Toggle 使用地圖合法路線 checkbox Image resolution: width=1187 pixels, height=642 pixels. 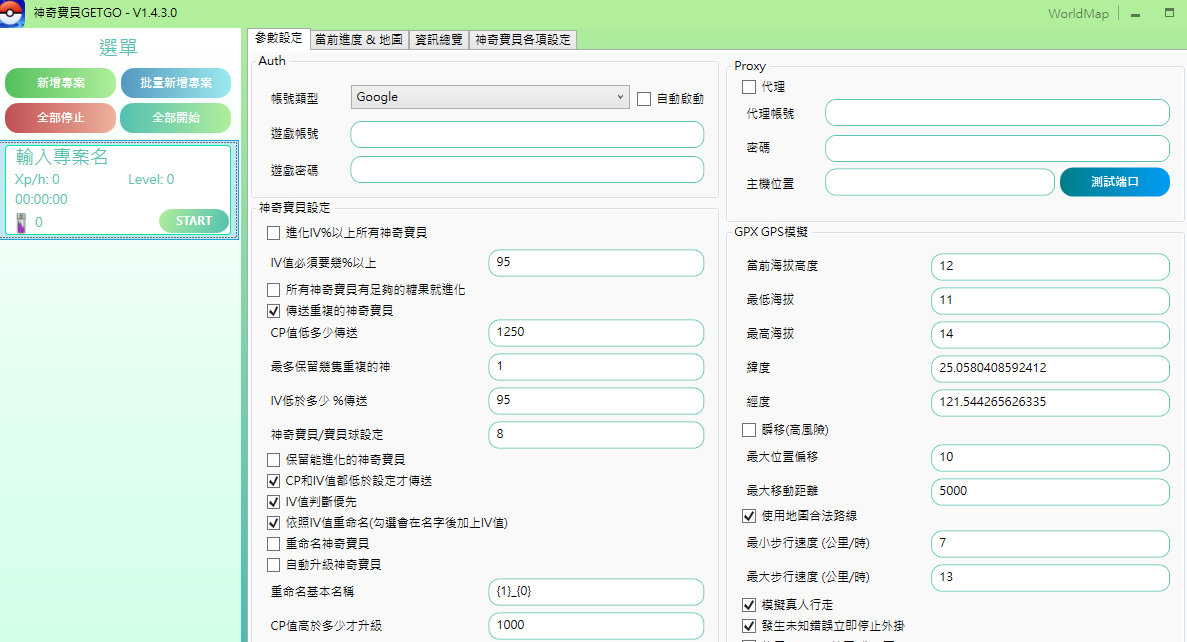click(x=749, y=516)
